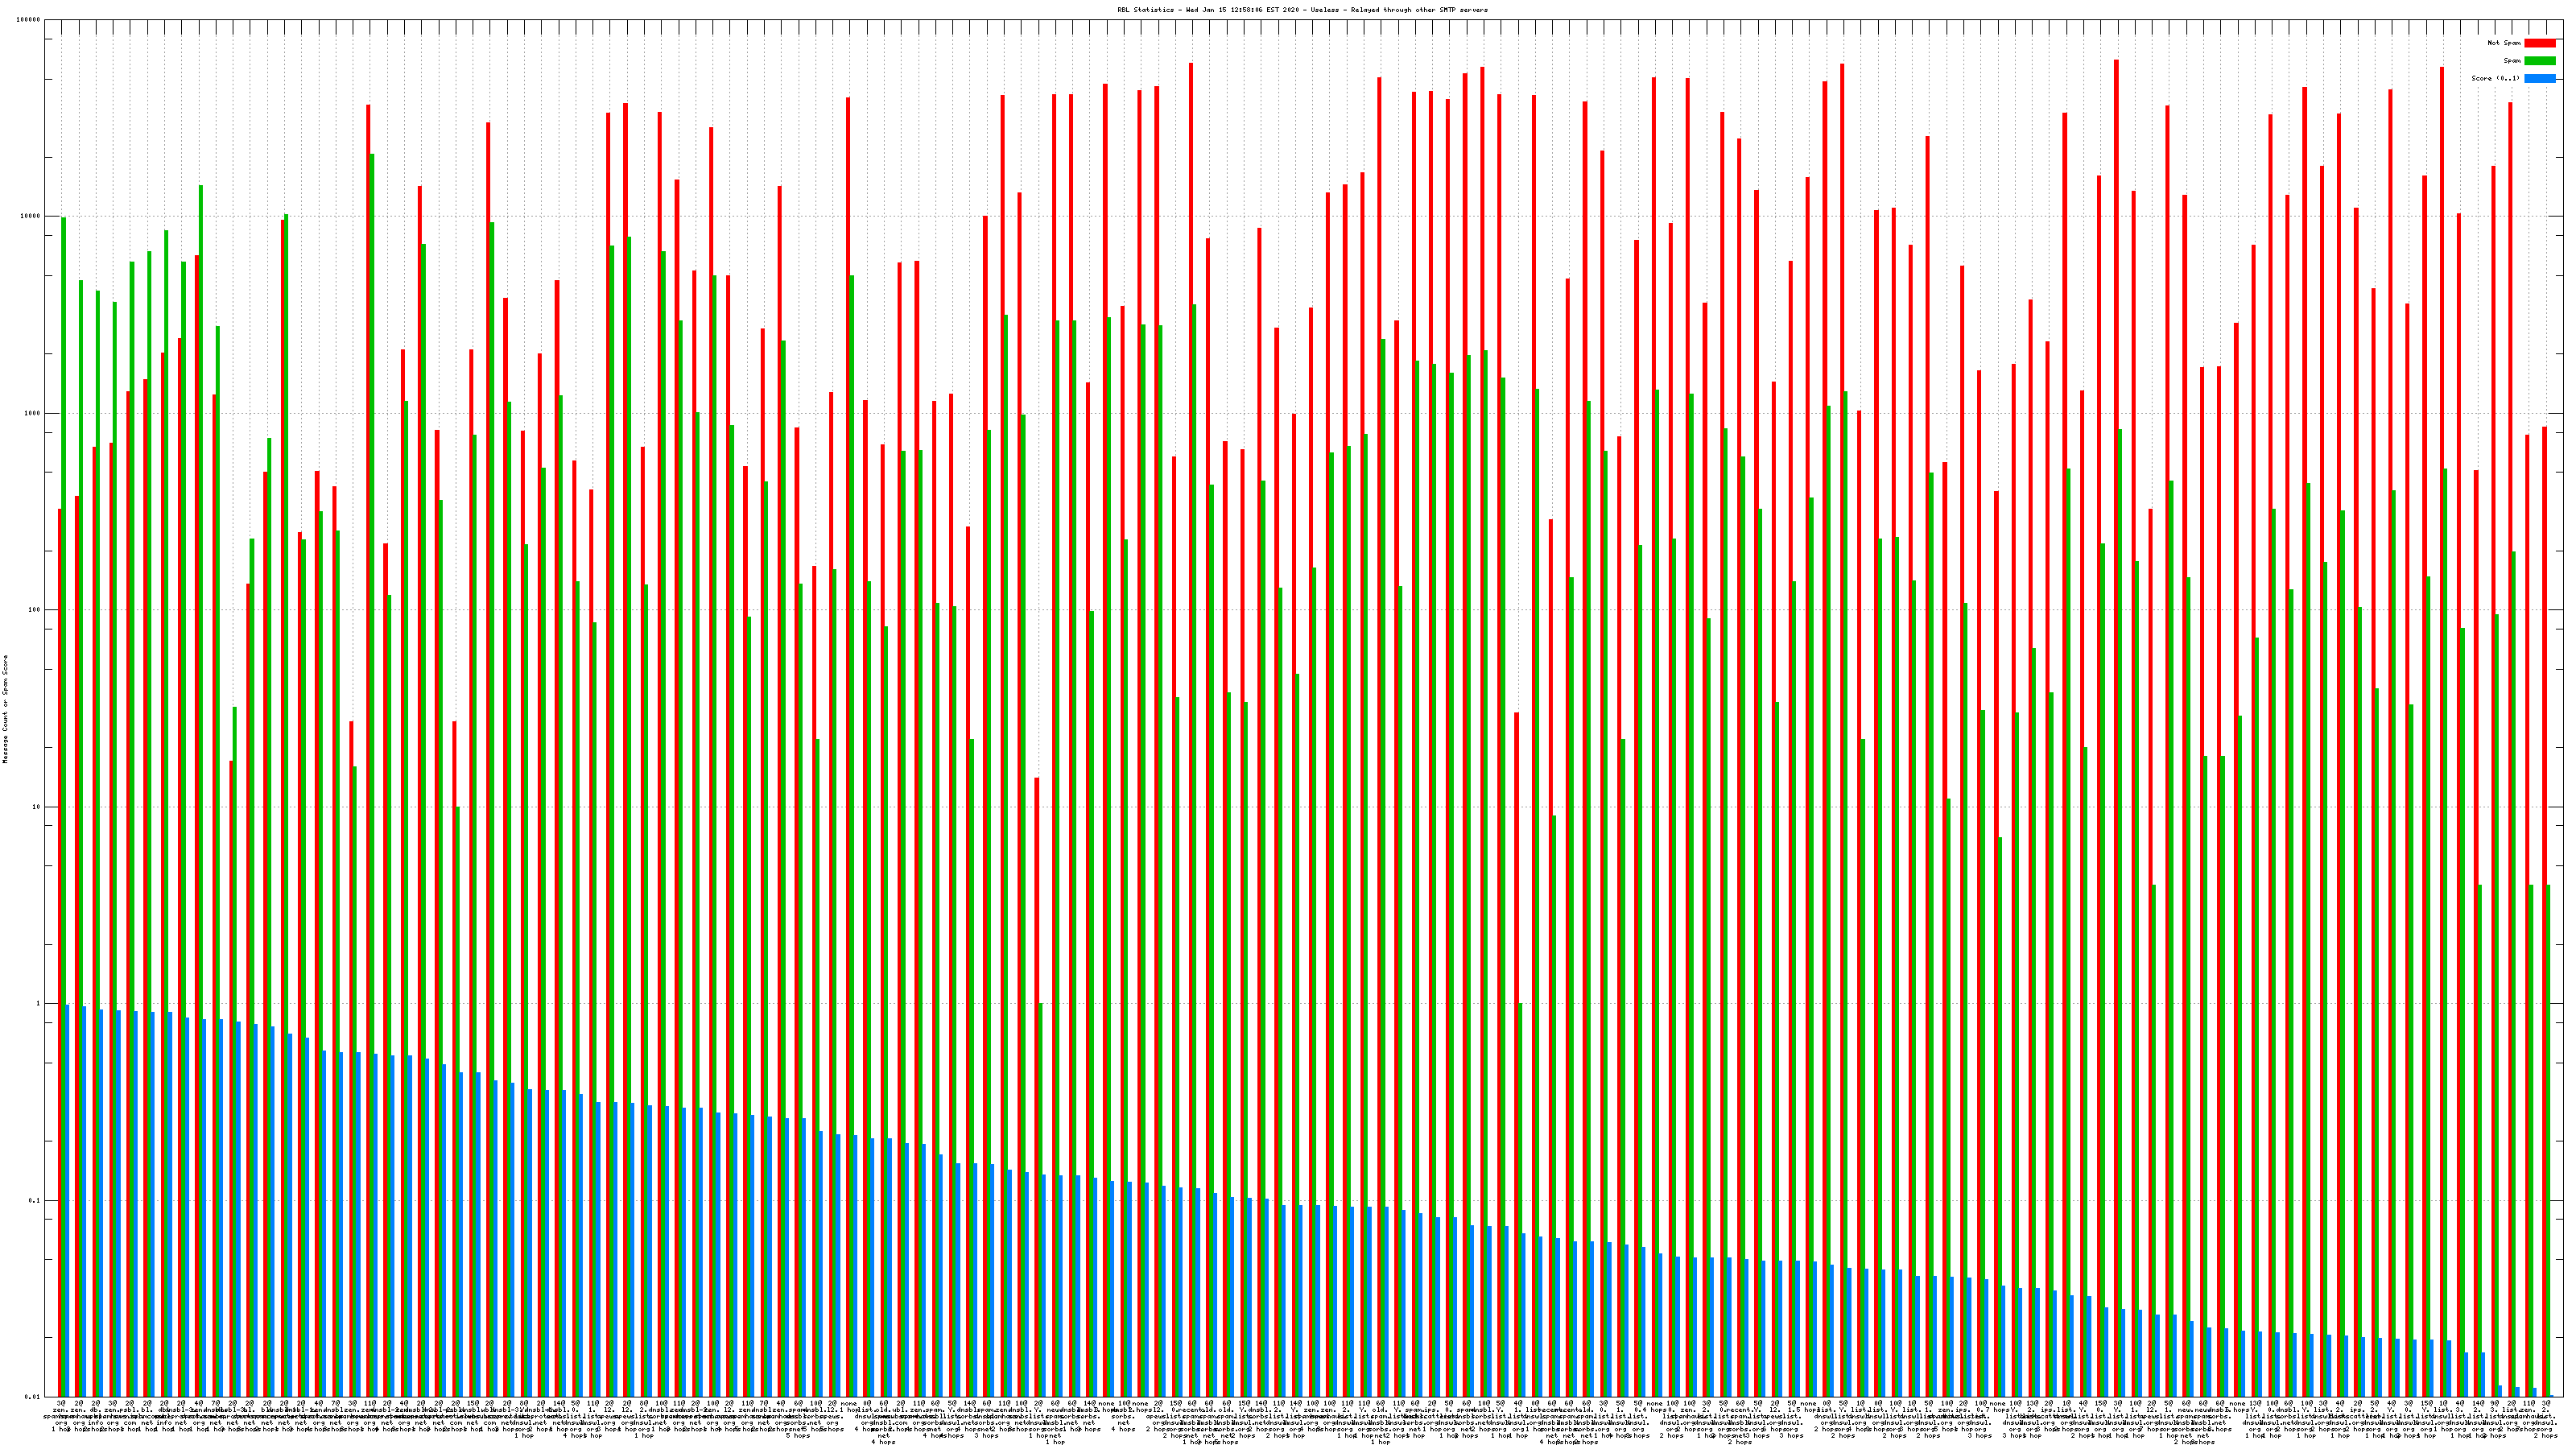Click the 10000 y-axis tick label
This screenshot has height=1449, width=2576.
pos(31,216)
